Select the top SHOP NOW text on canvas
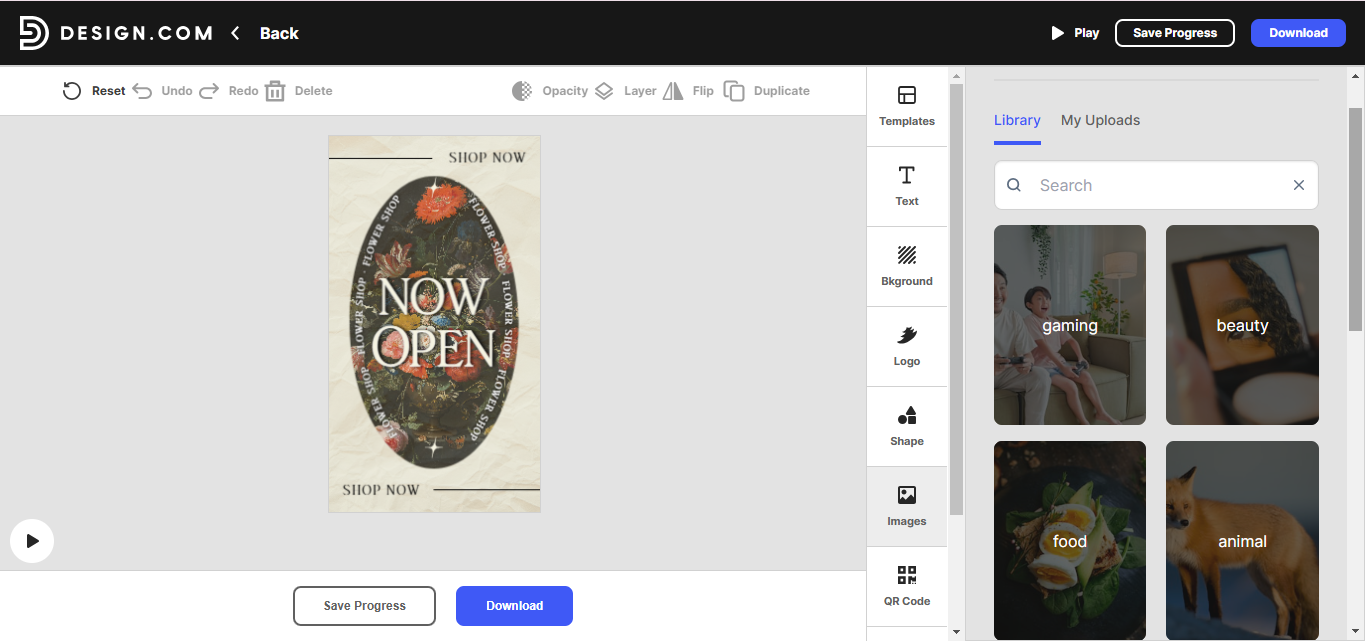 (x=486, y=157)
